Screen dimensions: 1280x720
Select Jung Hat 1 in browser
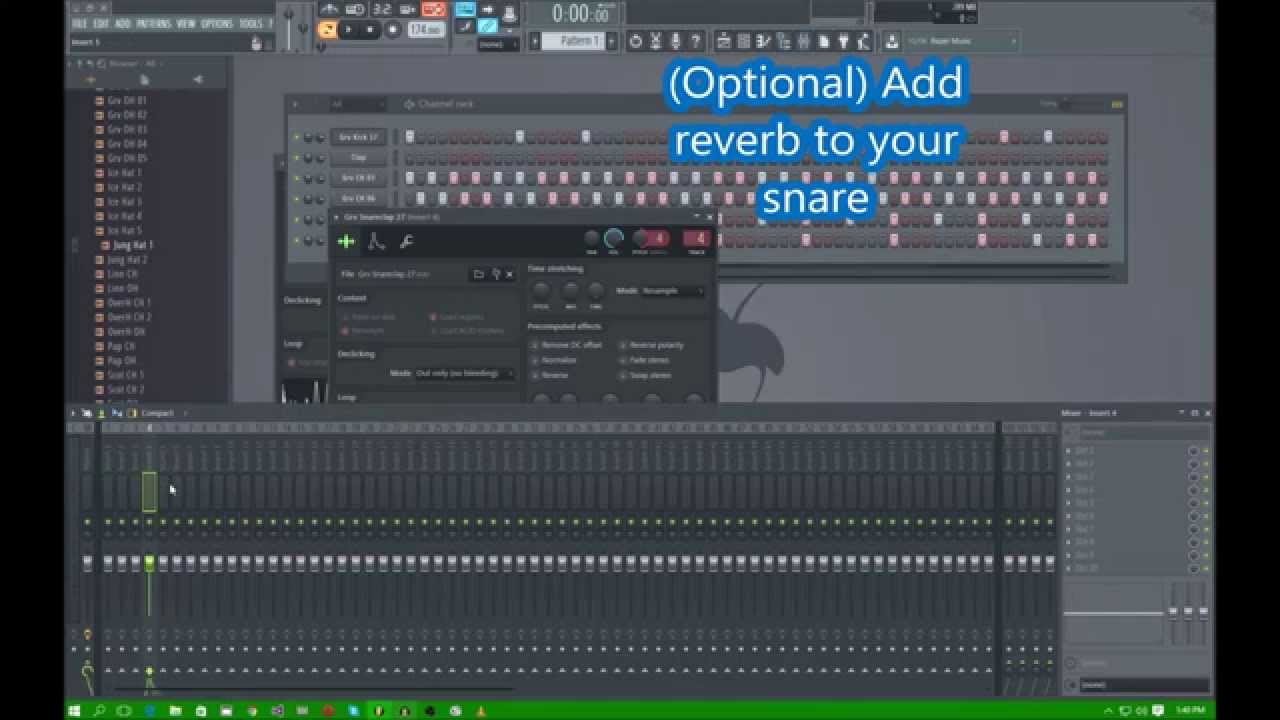click(133, 245)
